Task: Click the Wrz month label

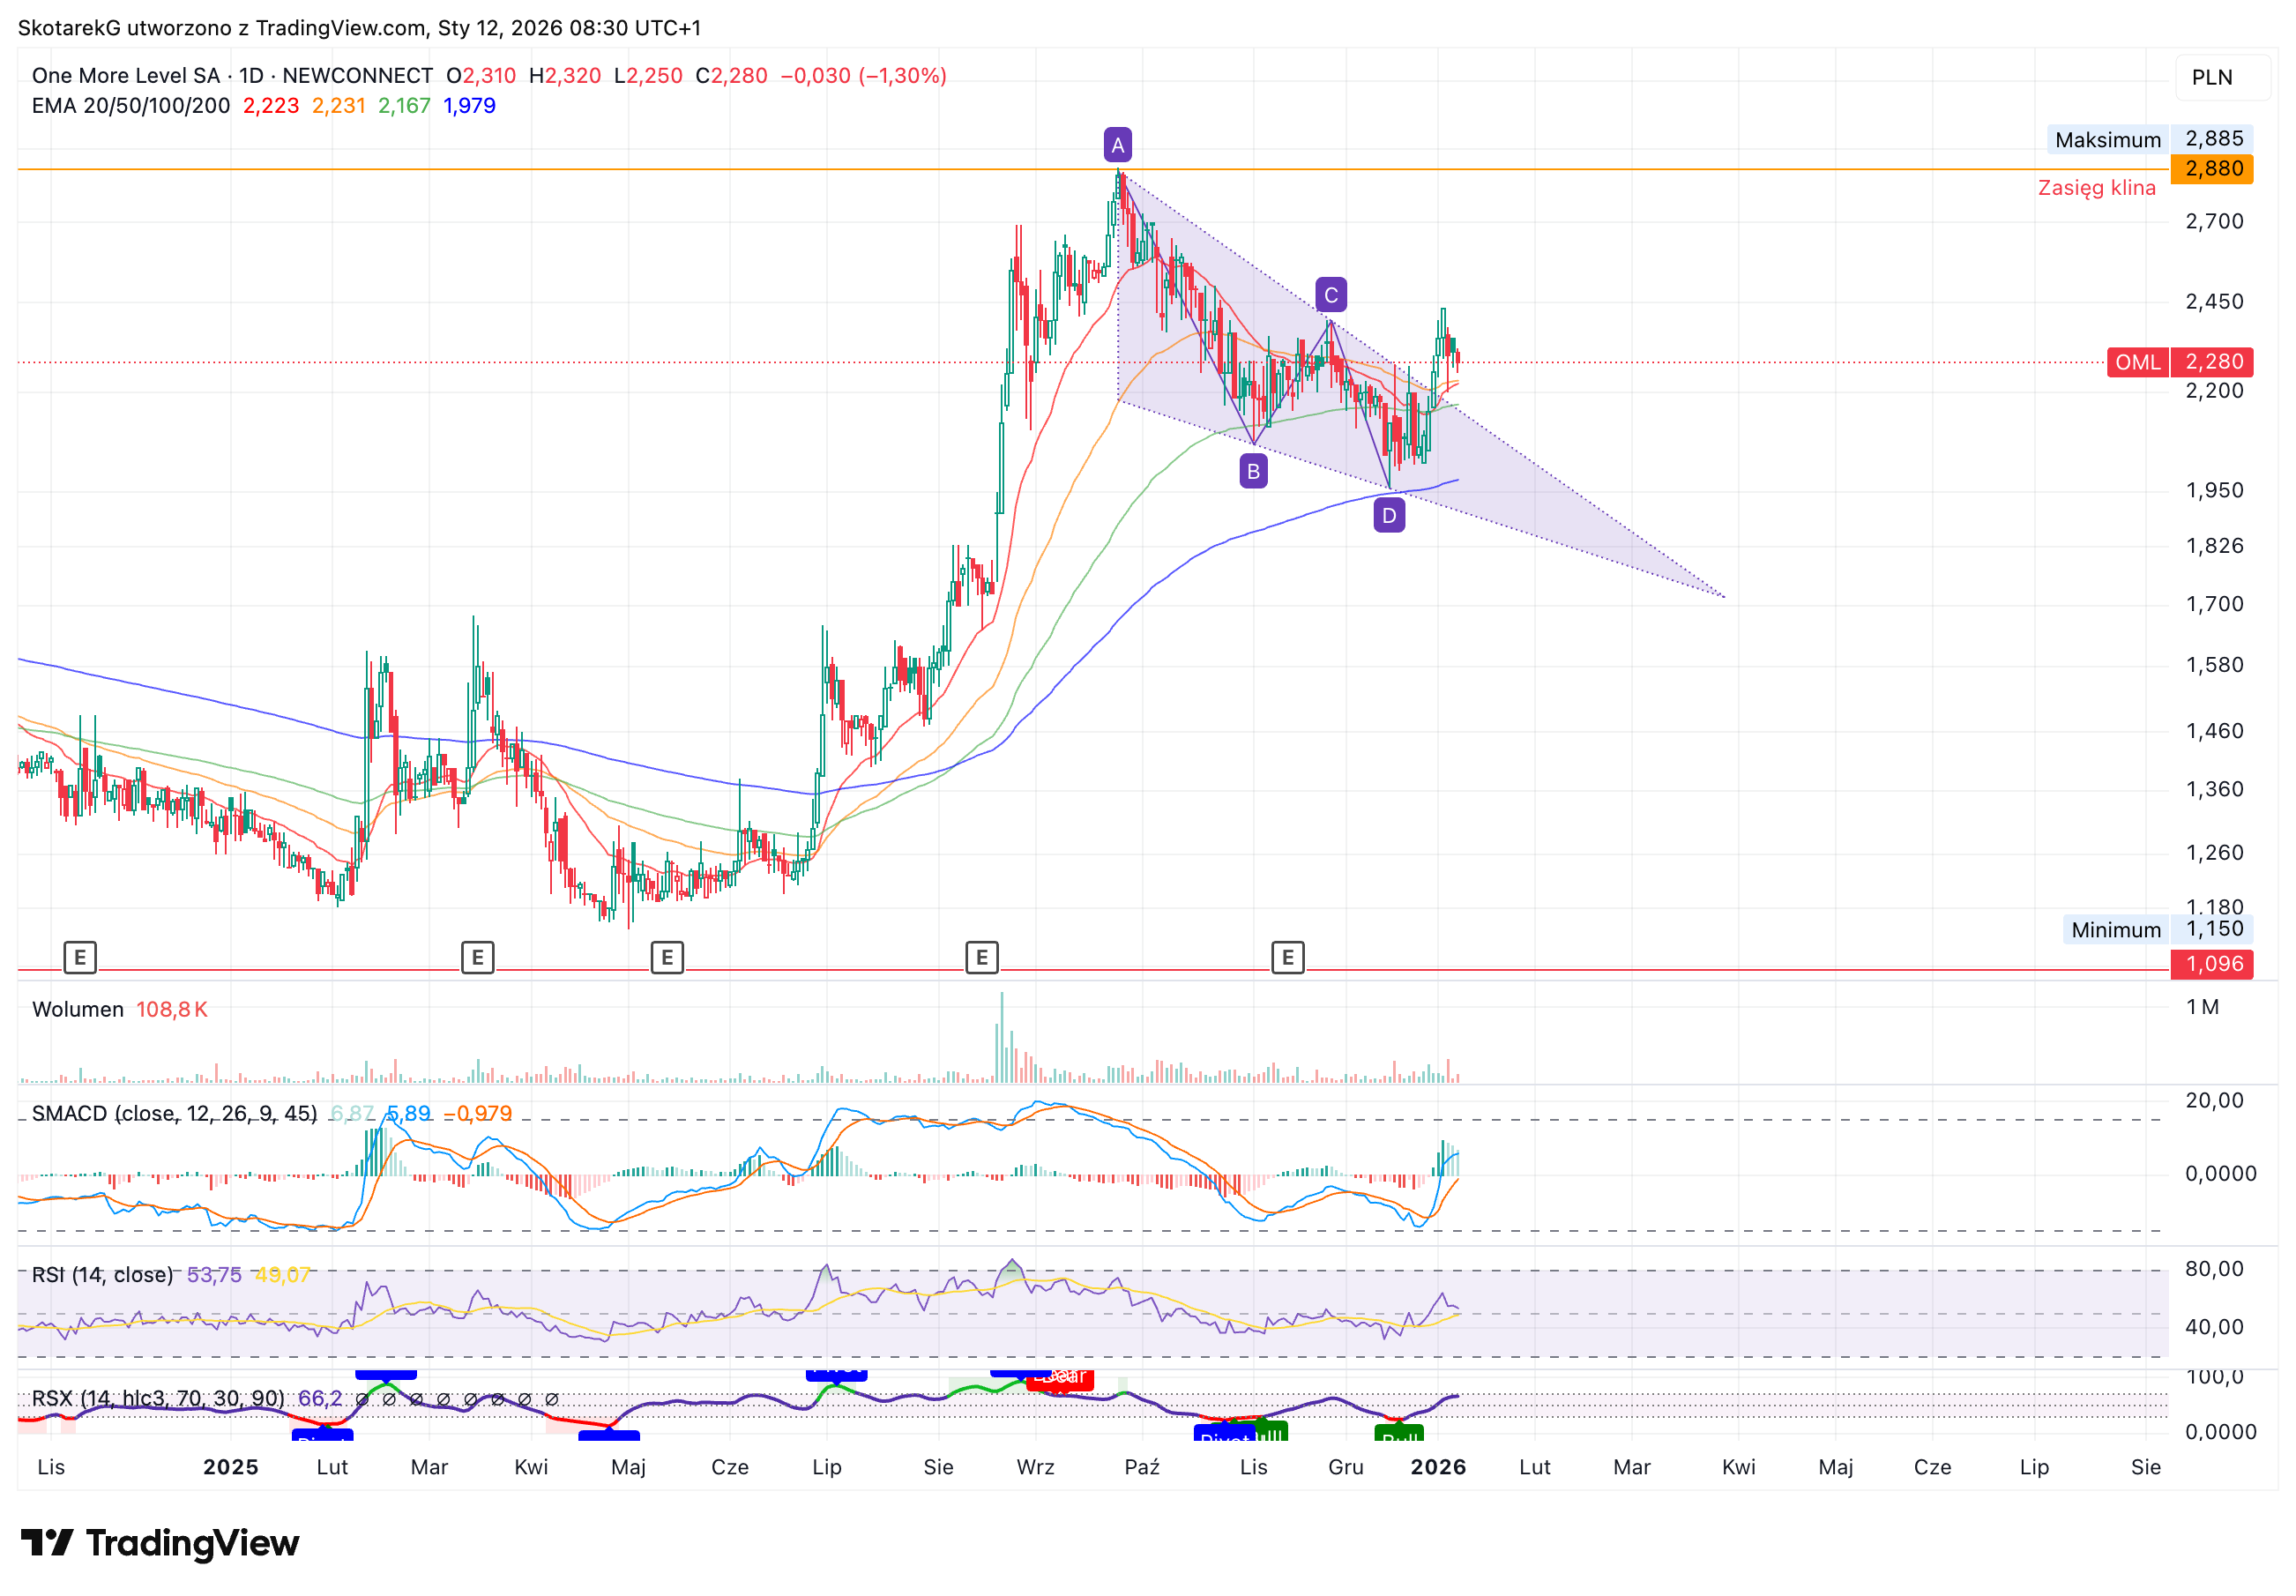Action: coord(1036,1467)
